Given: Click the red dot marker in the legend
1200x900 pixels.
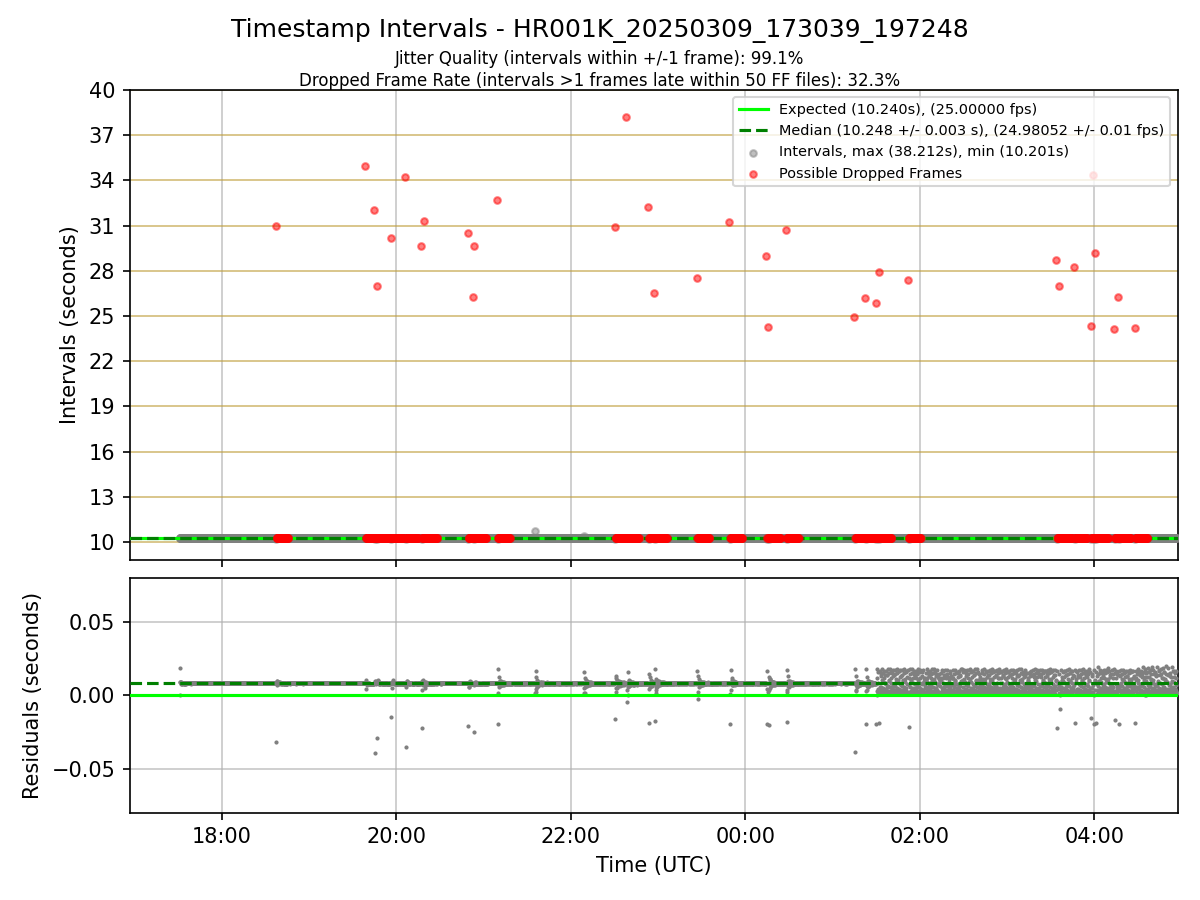Looking at the screenshot, I should point(753,174).
